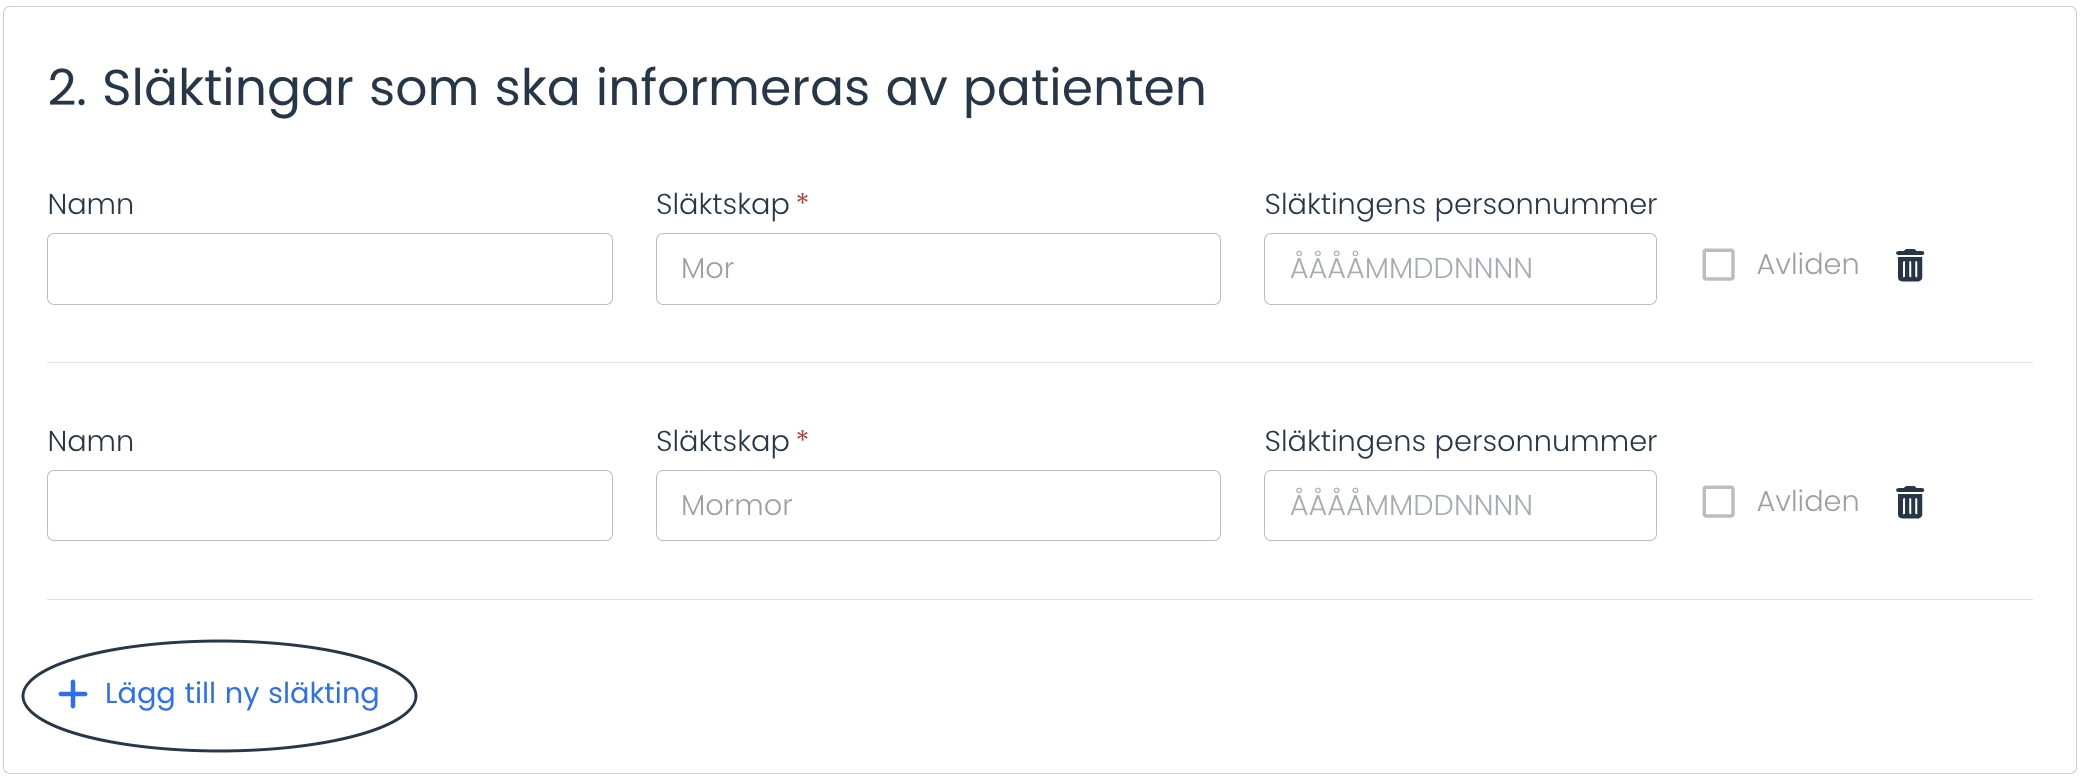2082x780 pixels.
Task: Open the Släktskap field showing Mor
Action: tap(938, 269)
